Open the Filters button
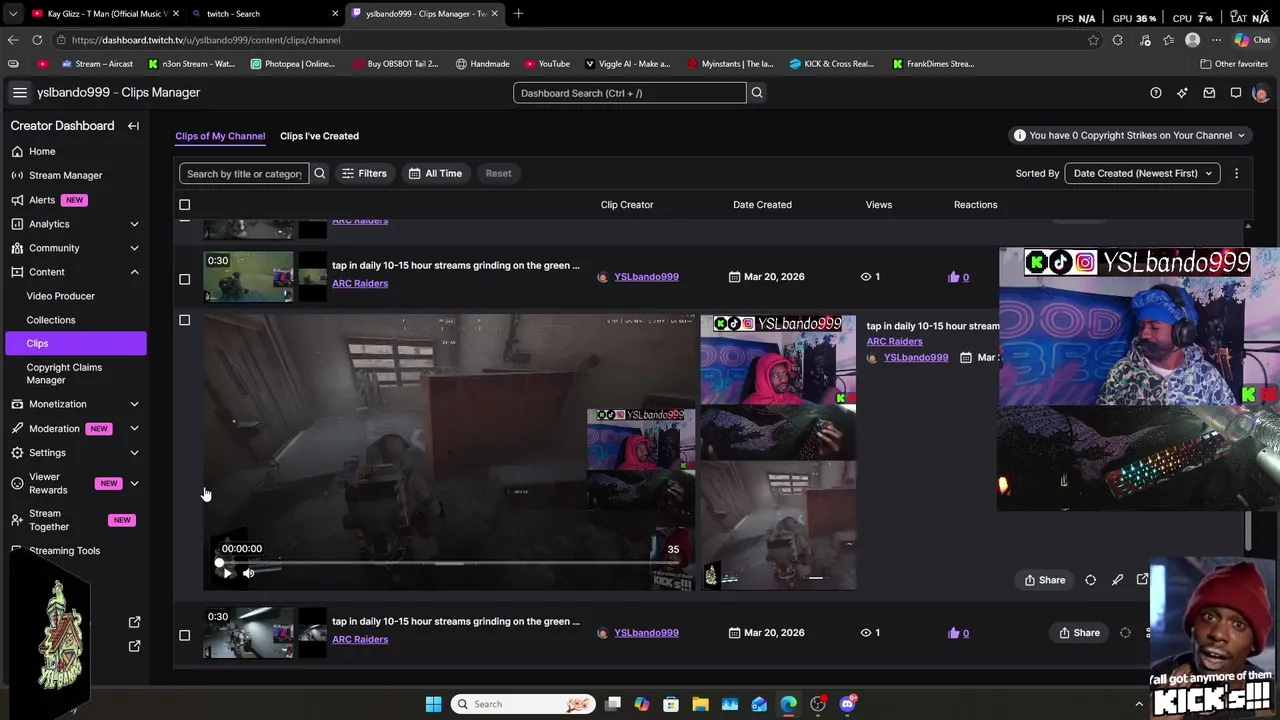Image resolution: width=1280 pixels, height=720 pixels. point(364,173)
